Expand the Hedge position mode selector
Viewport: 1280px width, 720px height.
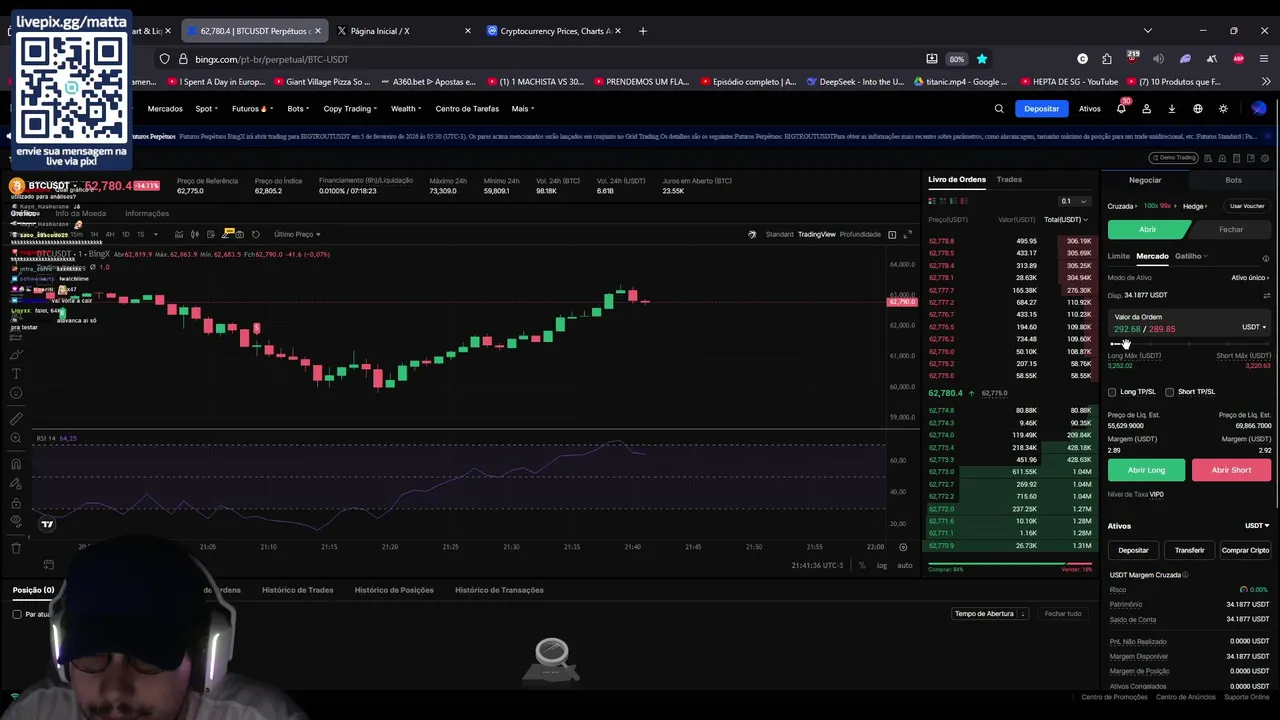[1196, 206]
